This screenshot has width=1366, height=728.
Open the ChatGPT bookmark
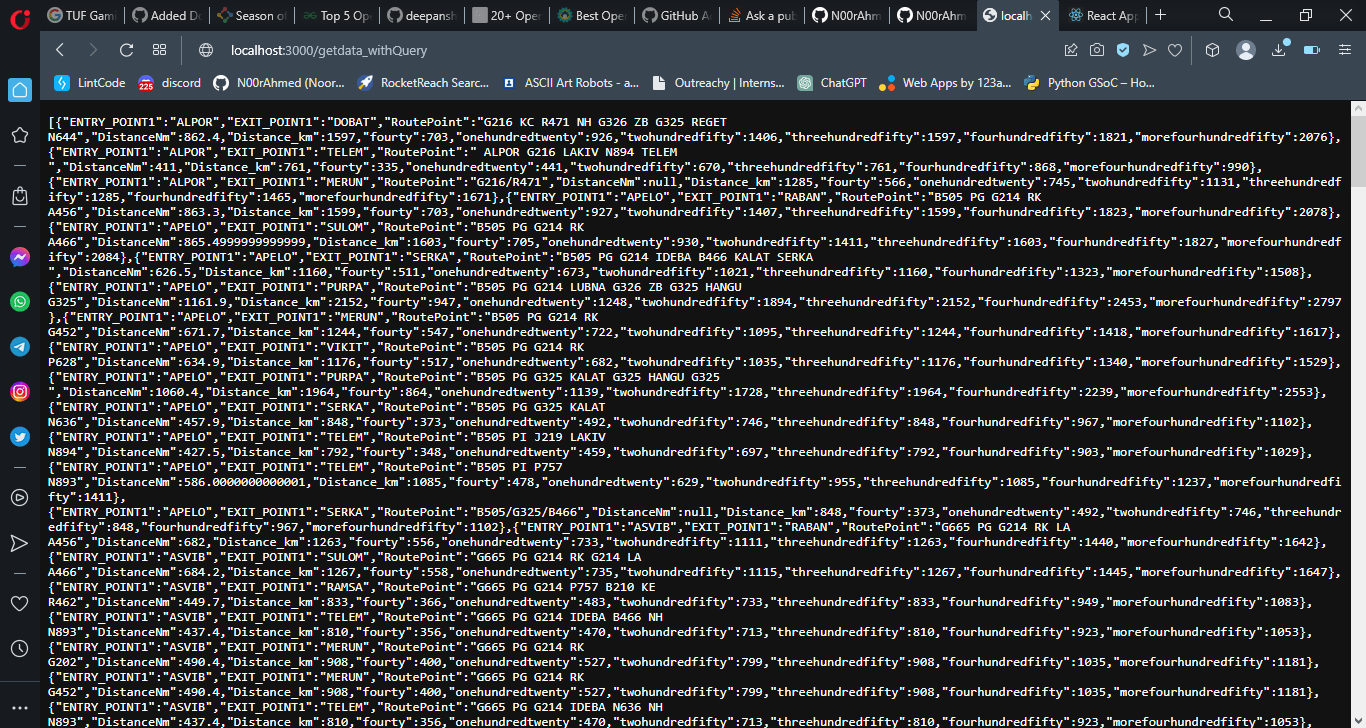[834, 83]
